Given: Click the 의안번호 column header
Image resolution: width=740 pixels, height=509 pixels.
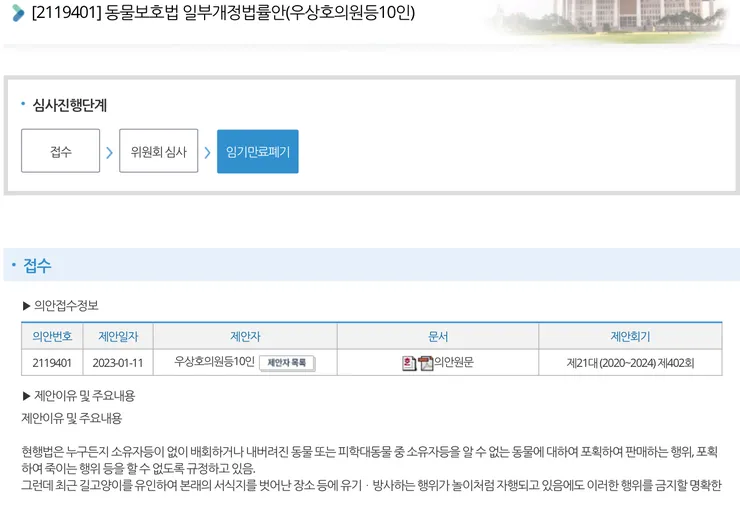Looking at the screenshot, I should [x=52, y=336].
